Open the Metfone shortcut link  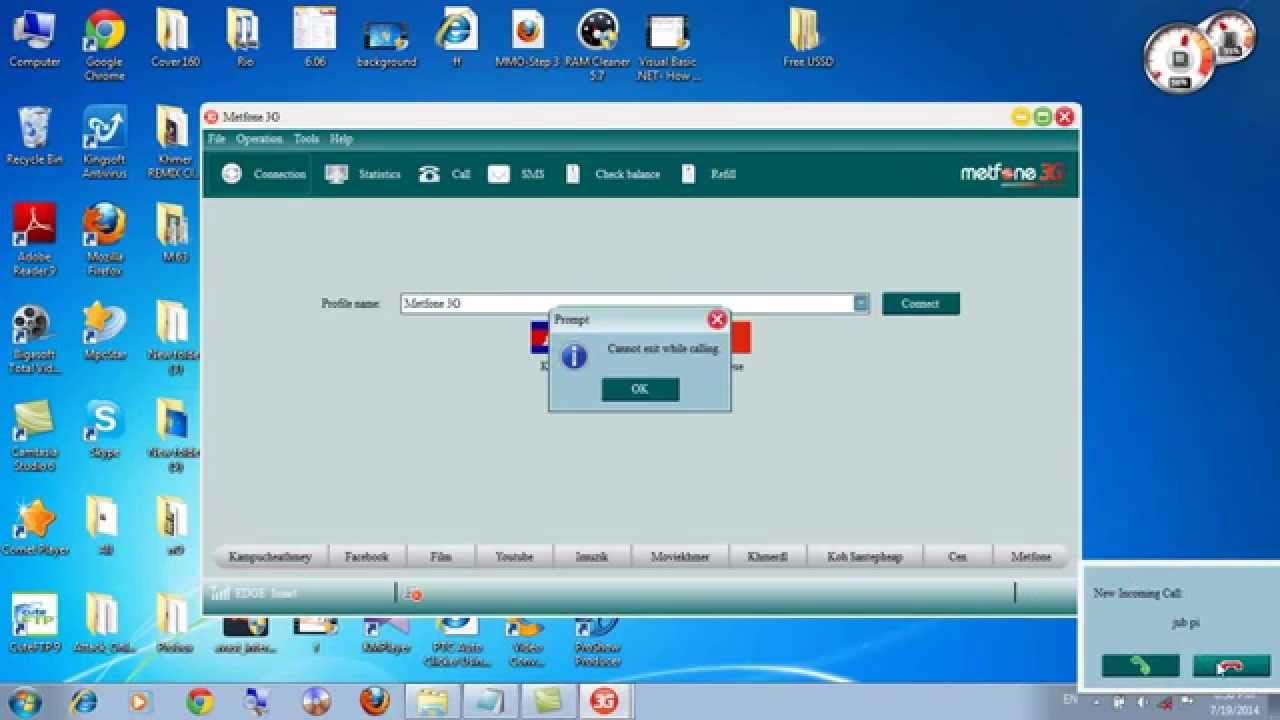(1031, 556)
